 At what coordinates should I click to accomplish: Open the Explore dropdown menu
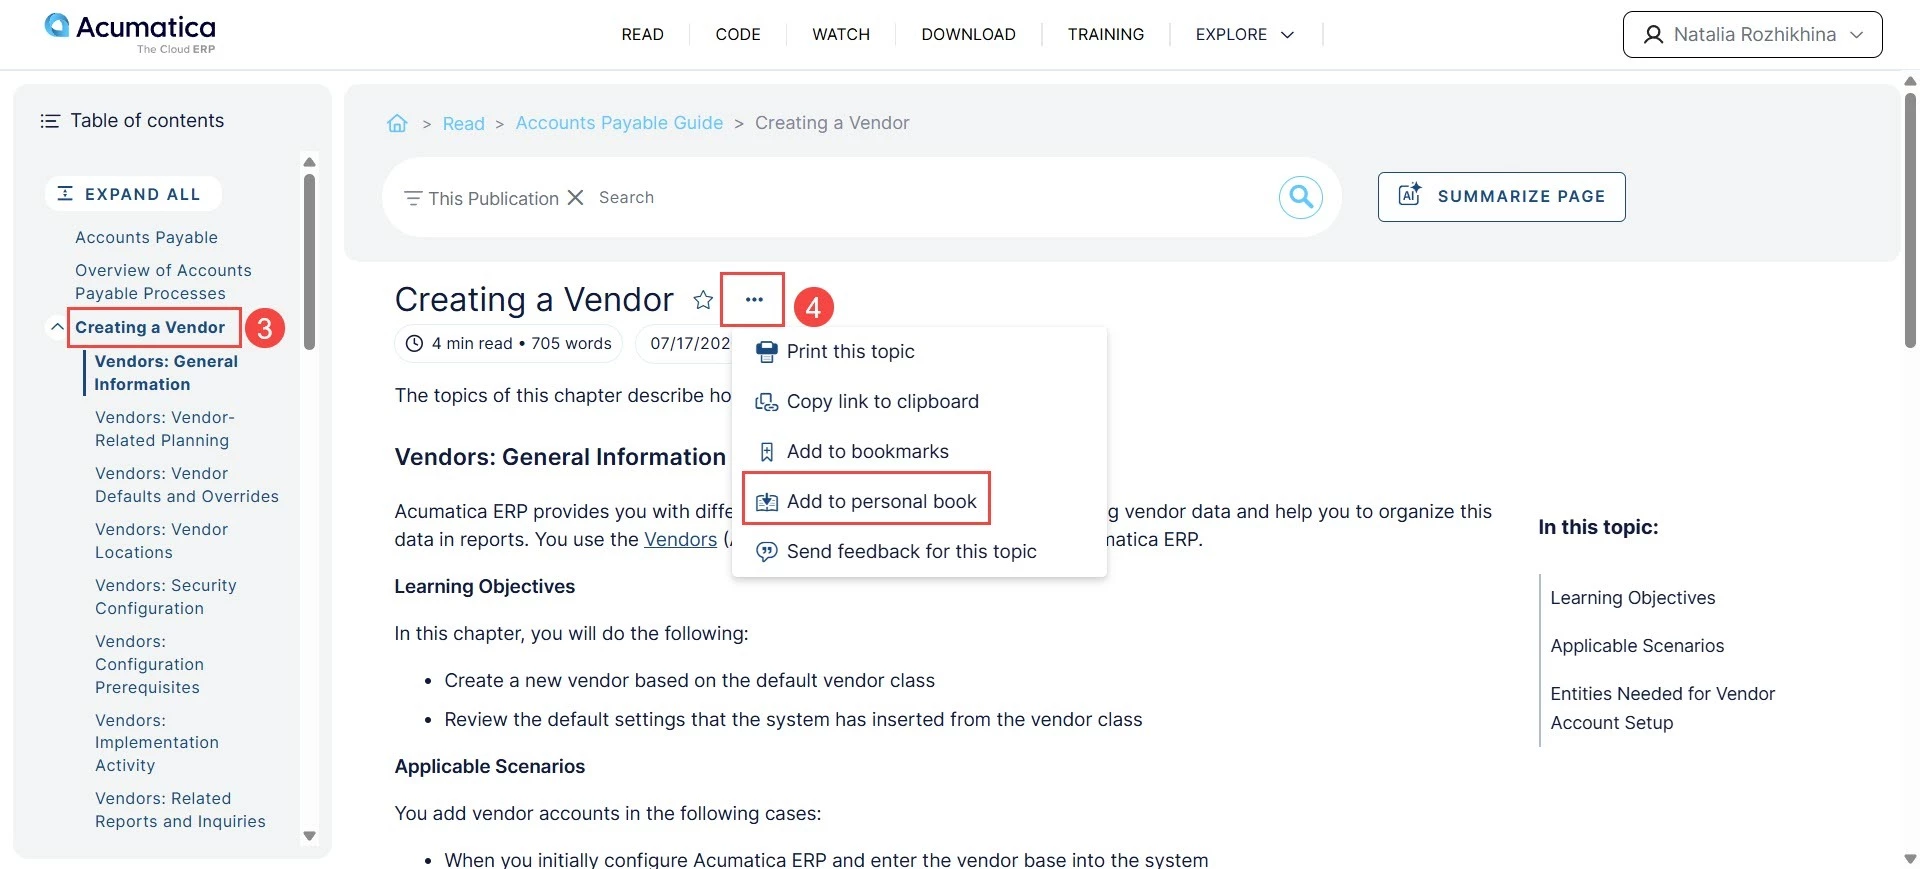[1245, 34]
